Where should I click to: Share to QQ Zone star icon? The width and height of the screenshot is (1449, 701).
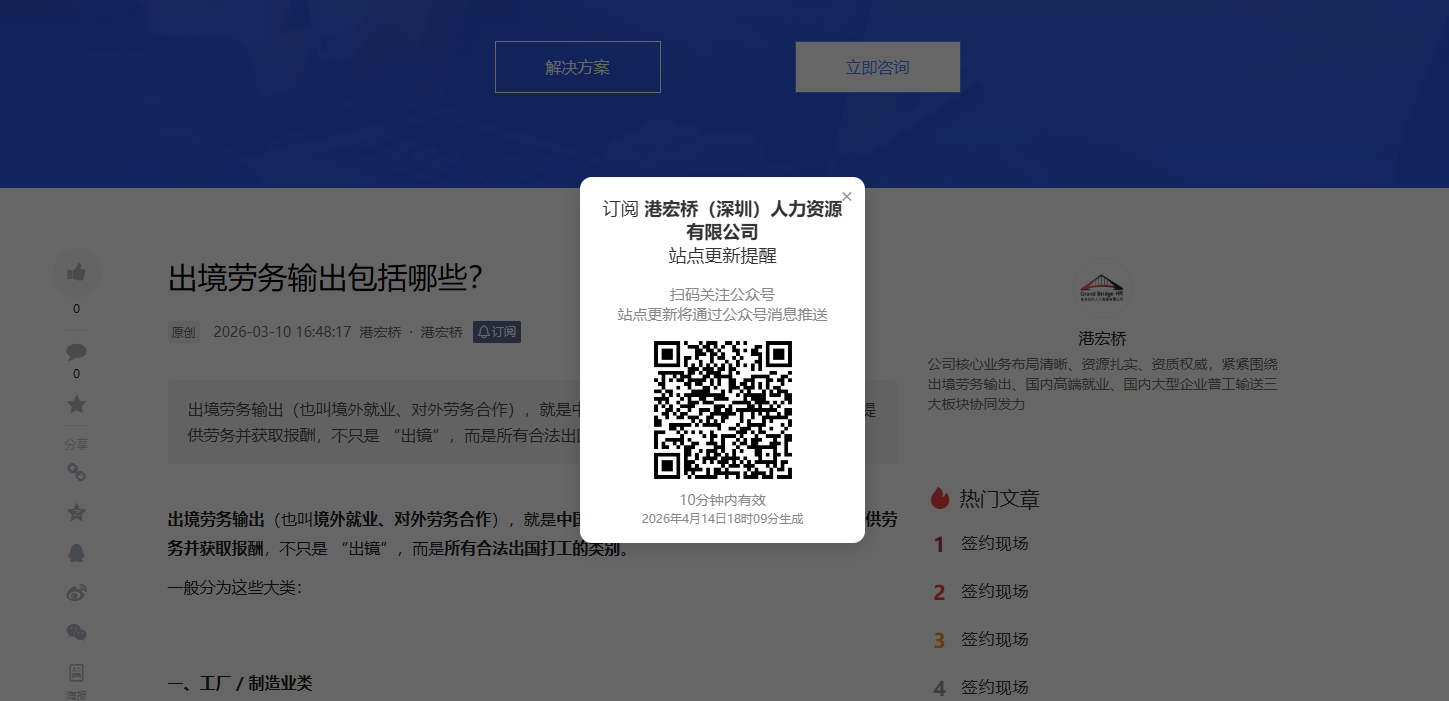tap(76, 512)
